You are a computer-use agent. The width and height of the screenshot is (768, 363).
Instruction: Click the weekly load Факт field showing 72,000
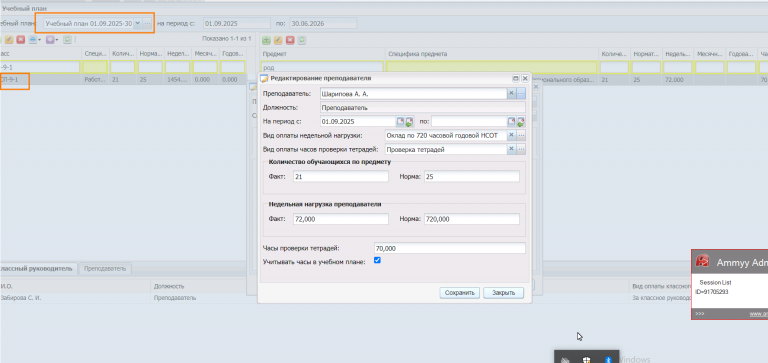click(x=341, y=219)
